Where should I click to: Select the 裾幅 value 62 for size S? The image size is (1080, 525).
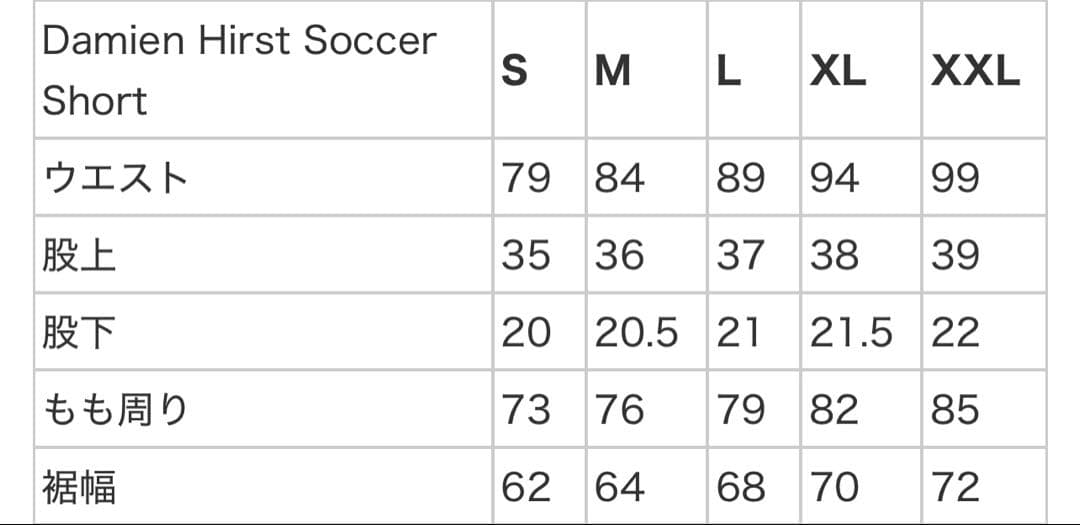(526, 487)
